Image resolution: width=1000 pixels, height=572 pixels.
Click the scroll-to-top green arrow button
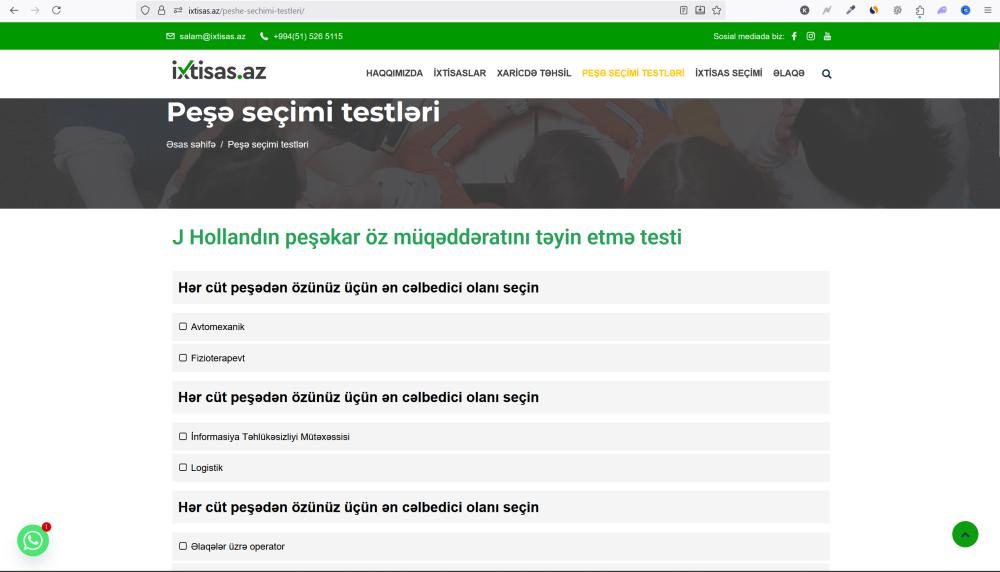[x=964, y=534]
